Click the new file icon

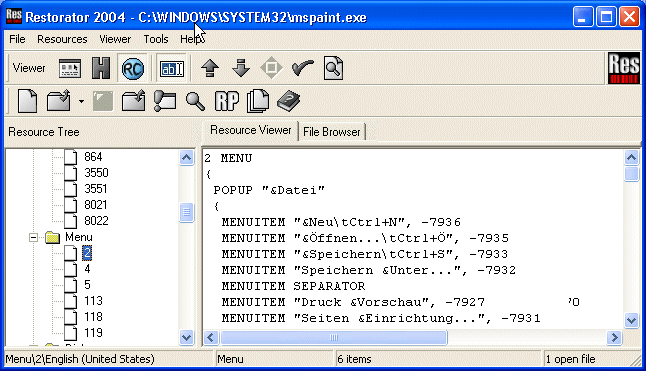(x=28, y=101)
